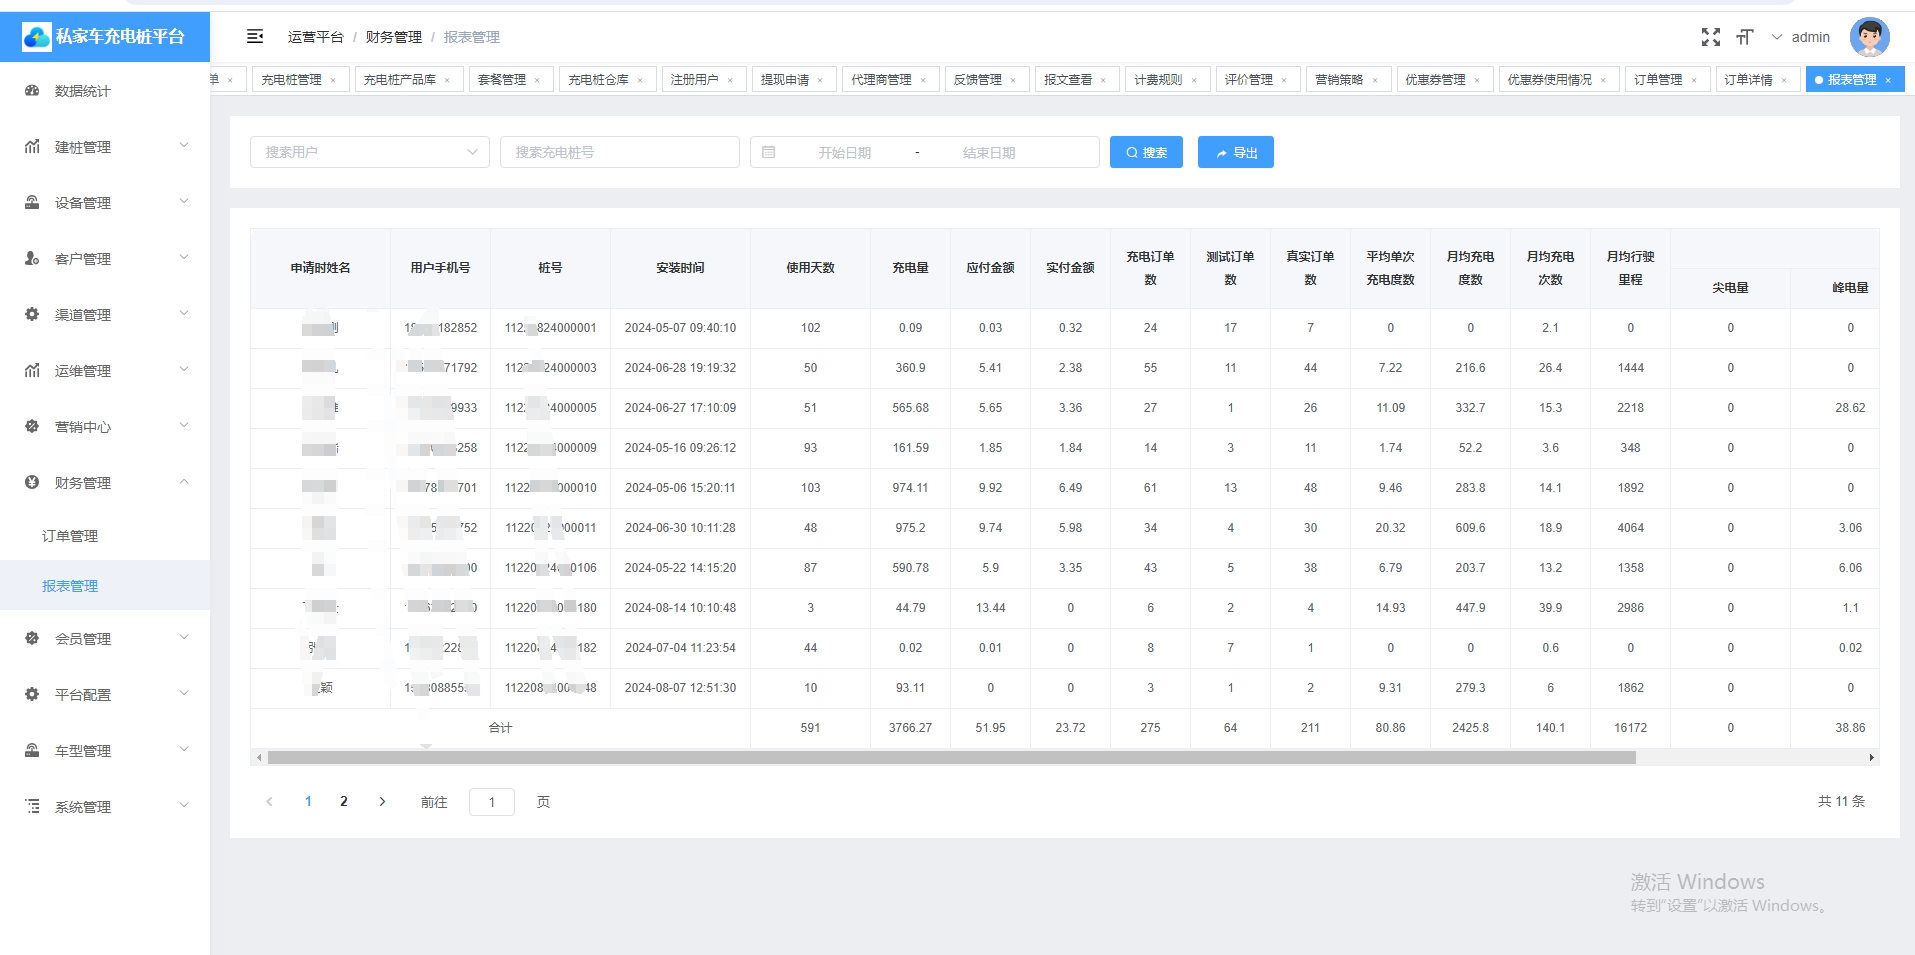Click the 使用天数 column header
The height and width of the screenshot is (955, 1915).
[810, 268]
